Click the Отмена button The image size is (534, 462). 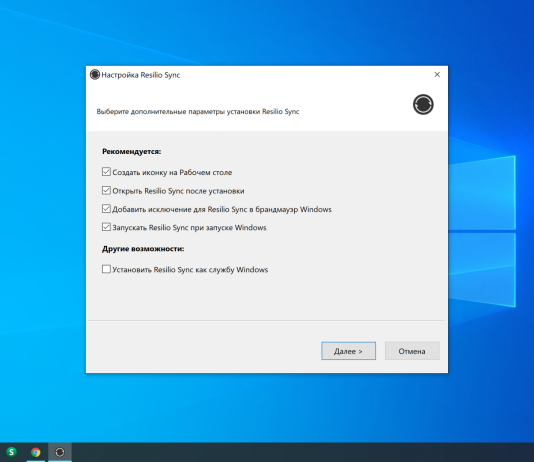coord(412,351)
